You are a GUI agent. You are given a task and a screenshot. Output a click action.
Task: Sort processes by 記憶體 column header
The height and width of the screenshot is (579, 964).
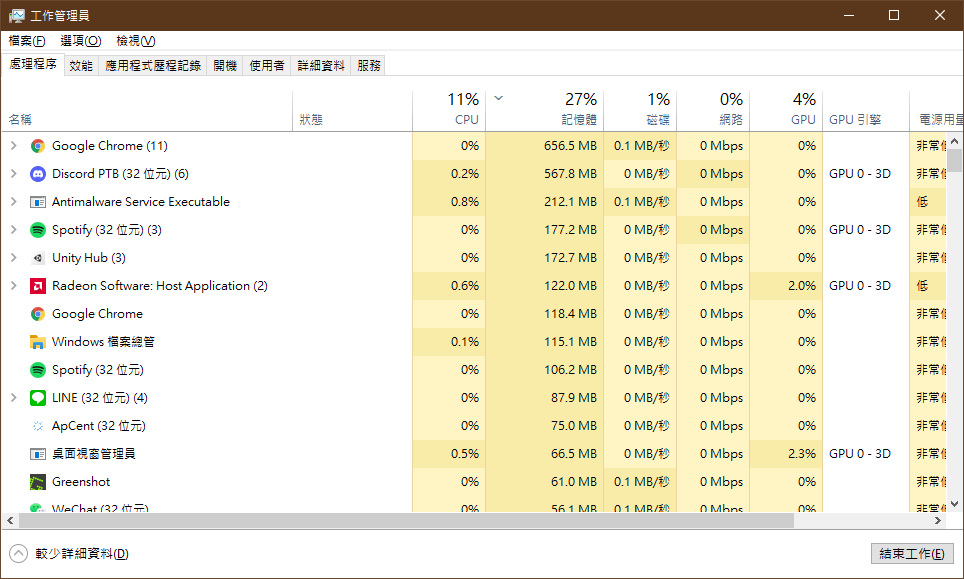[x=545, y=111]
